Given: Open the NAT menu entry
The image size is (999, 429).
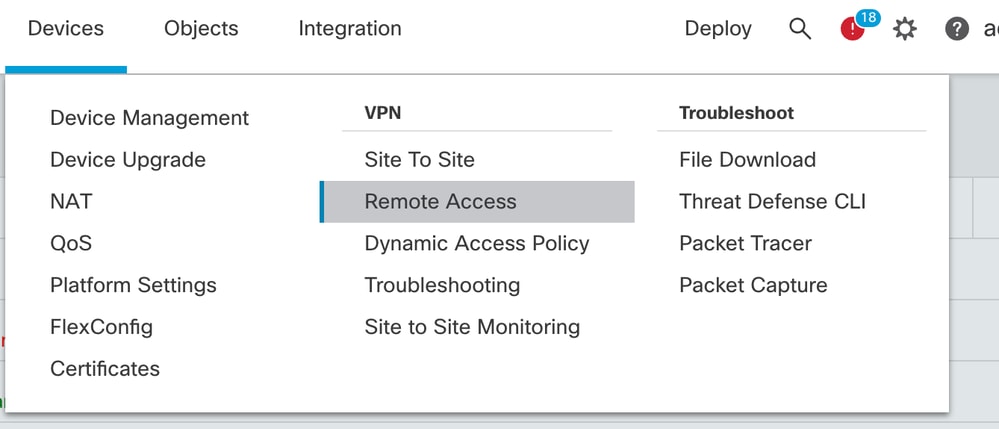Looking at the screenshot, I should pos(71,201).
